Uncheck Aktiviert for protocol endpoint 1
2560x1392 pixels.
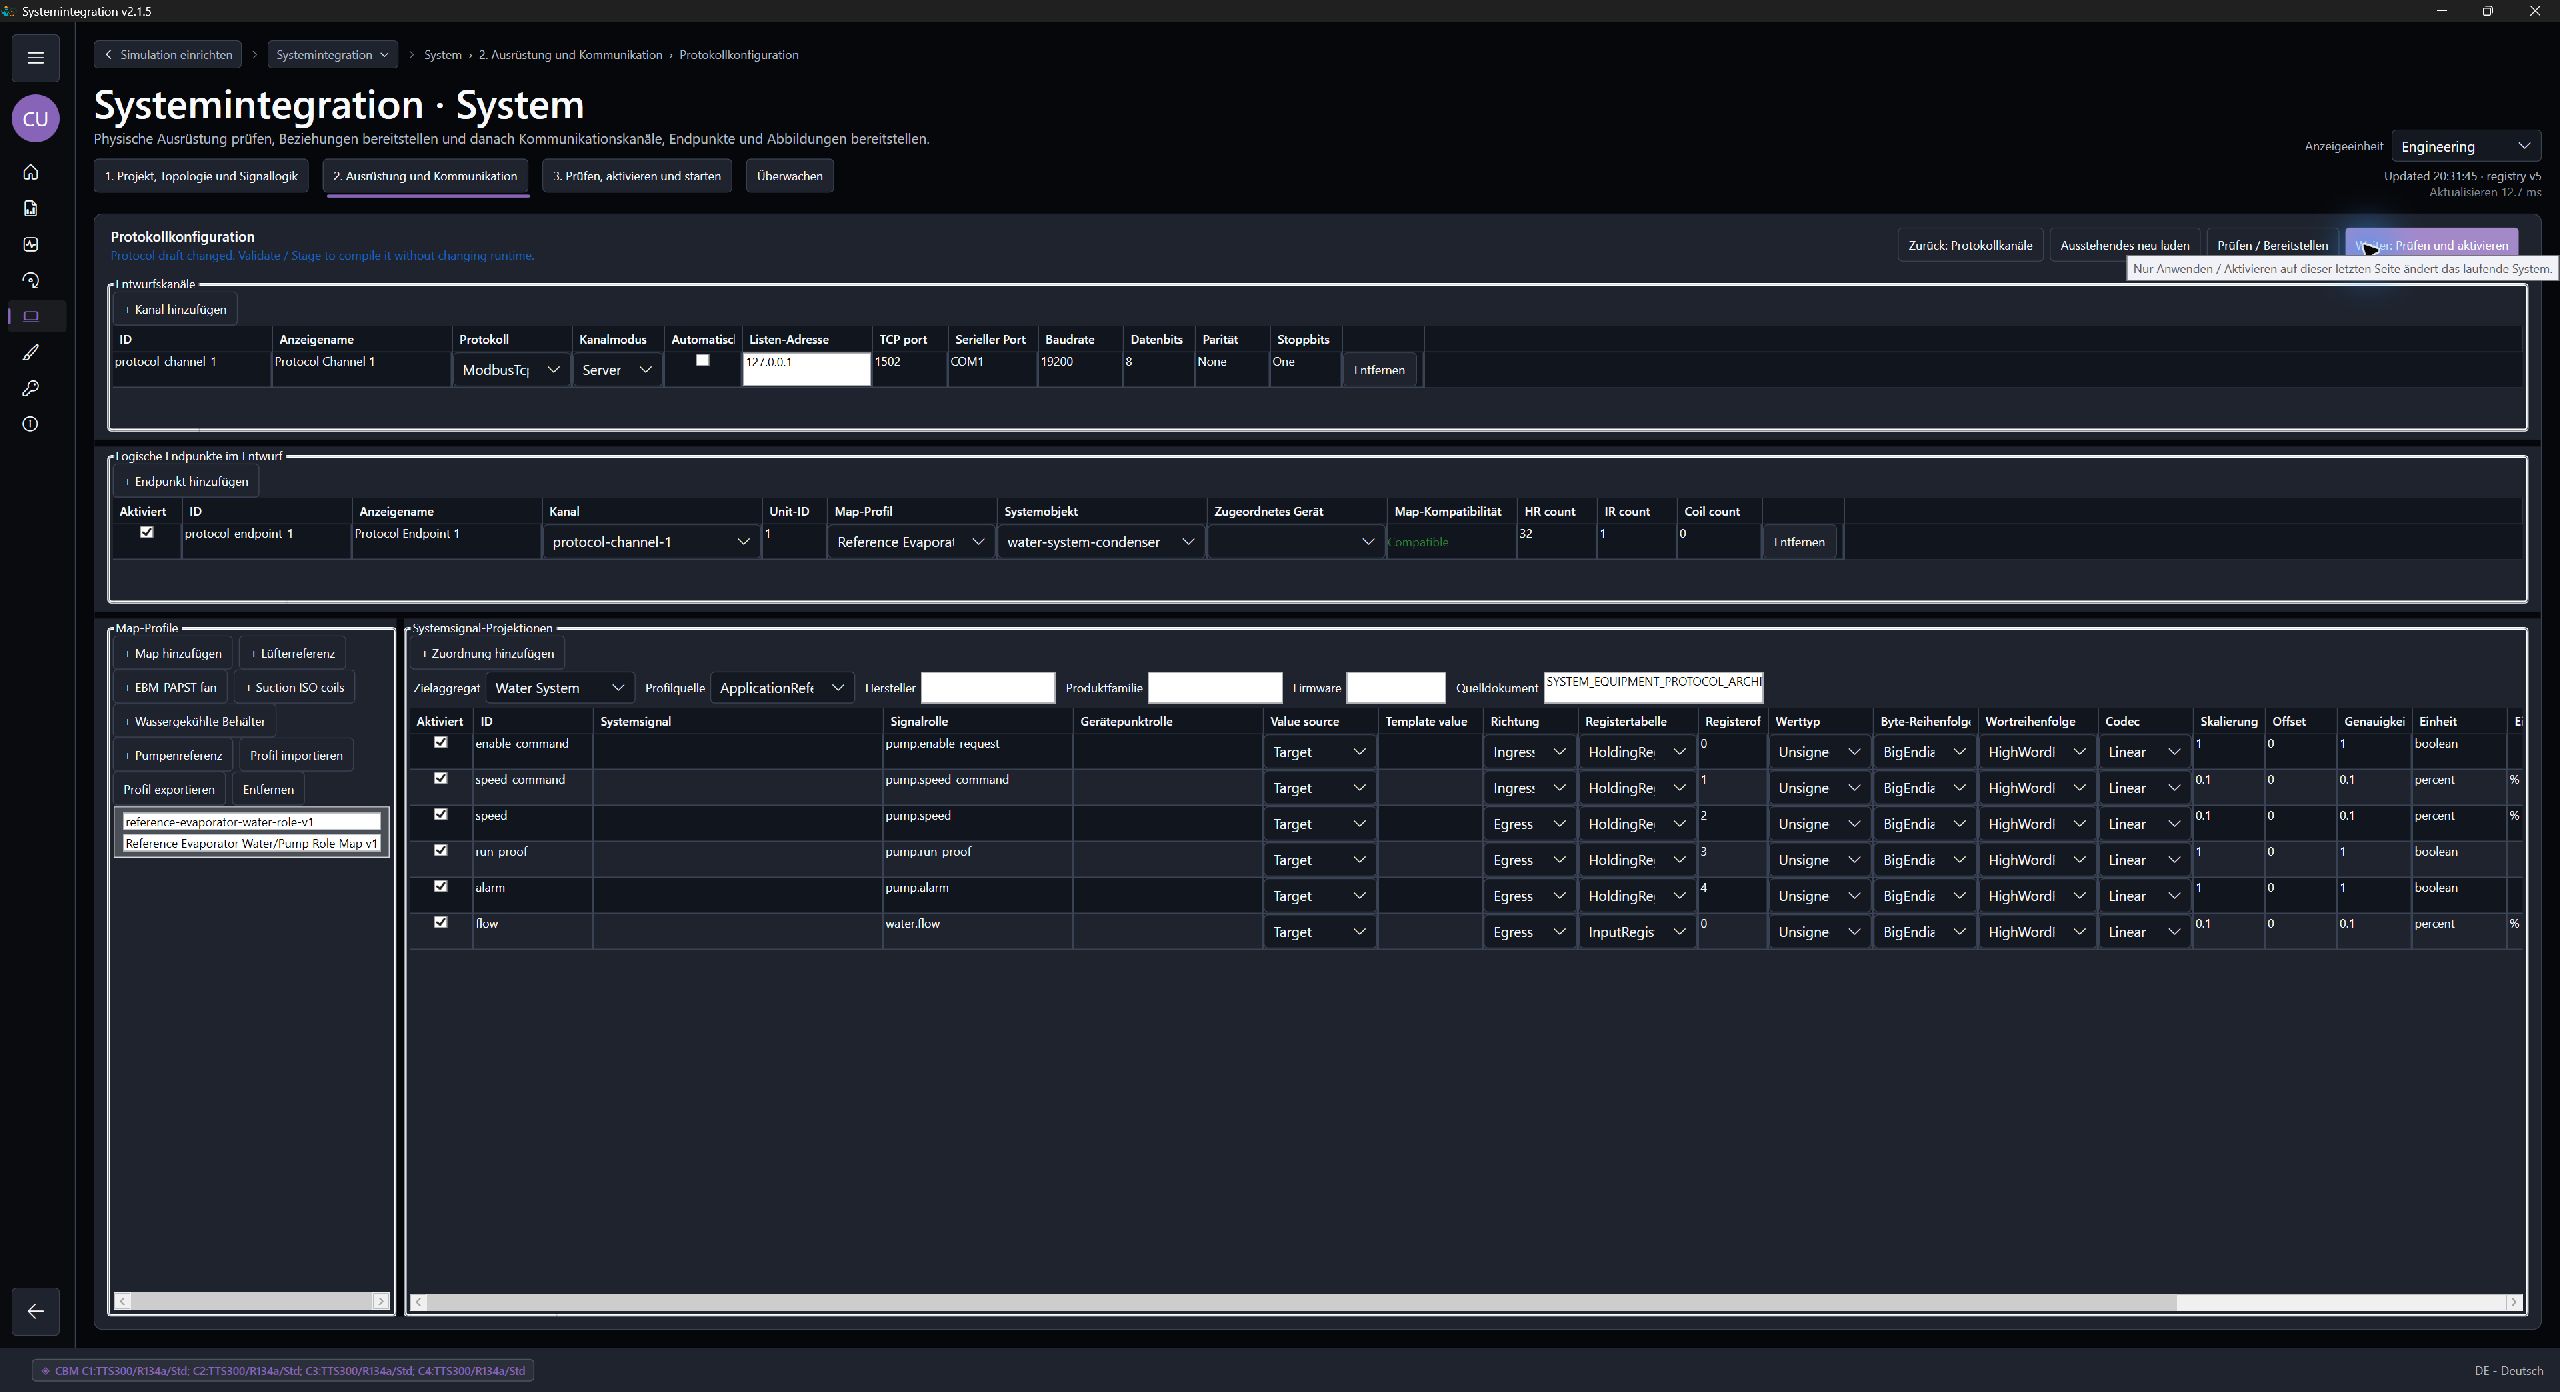[x=147, y=533]
